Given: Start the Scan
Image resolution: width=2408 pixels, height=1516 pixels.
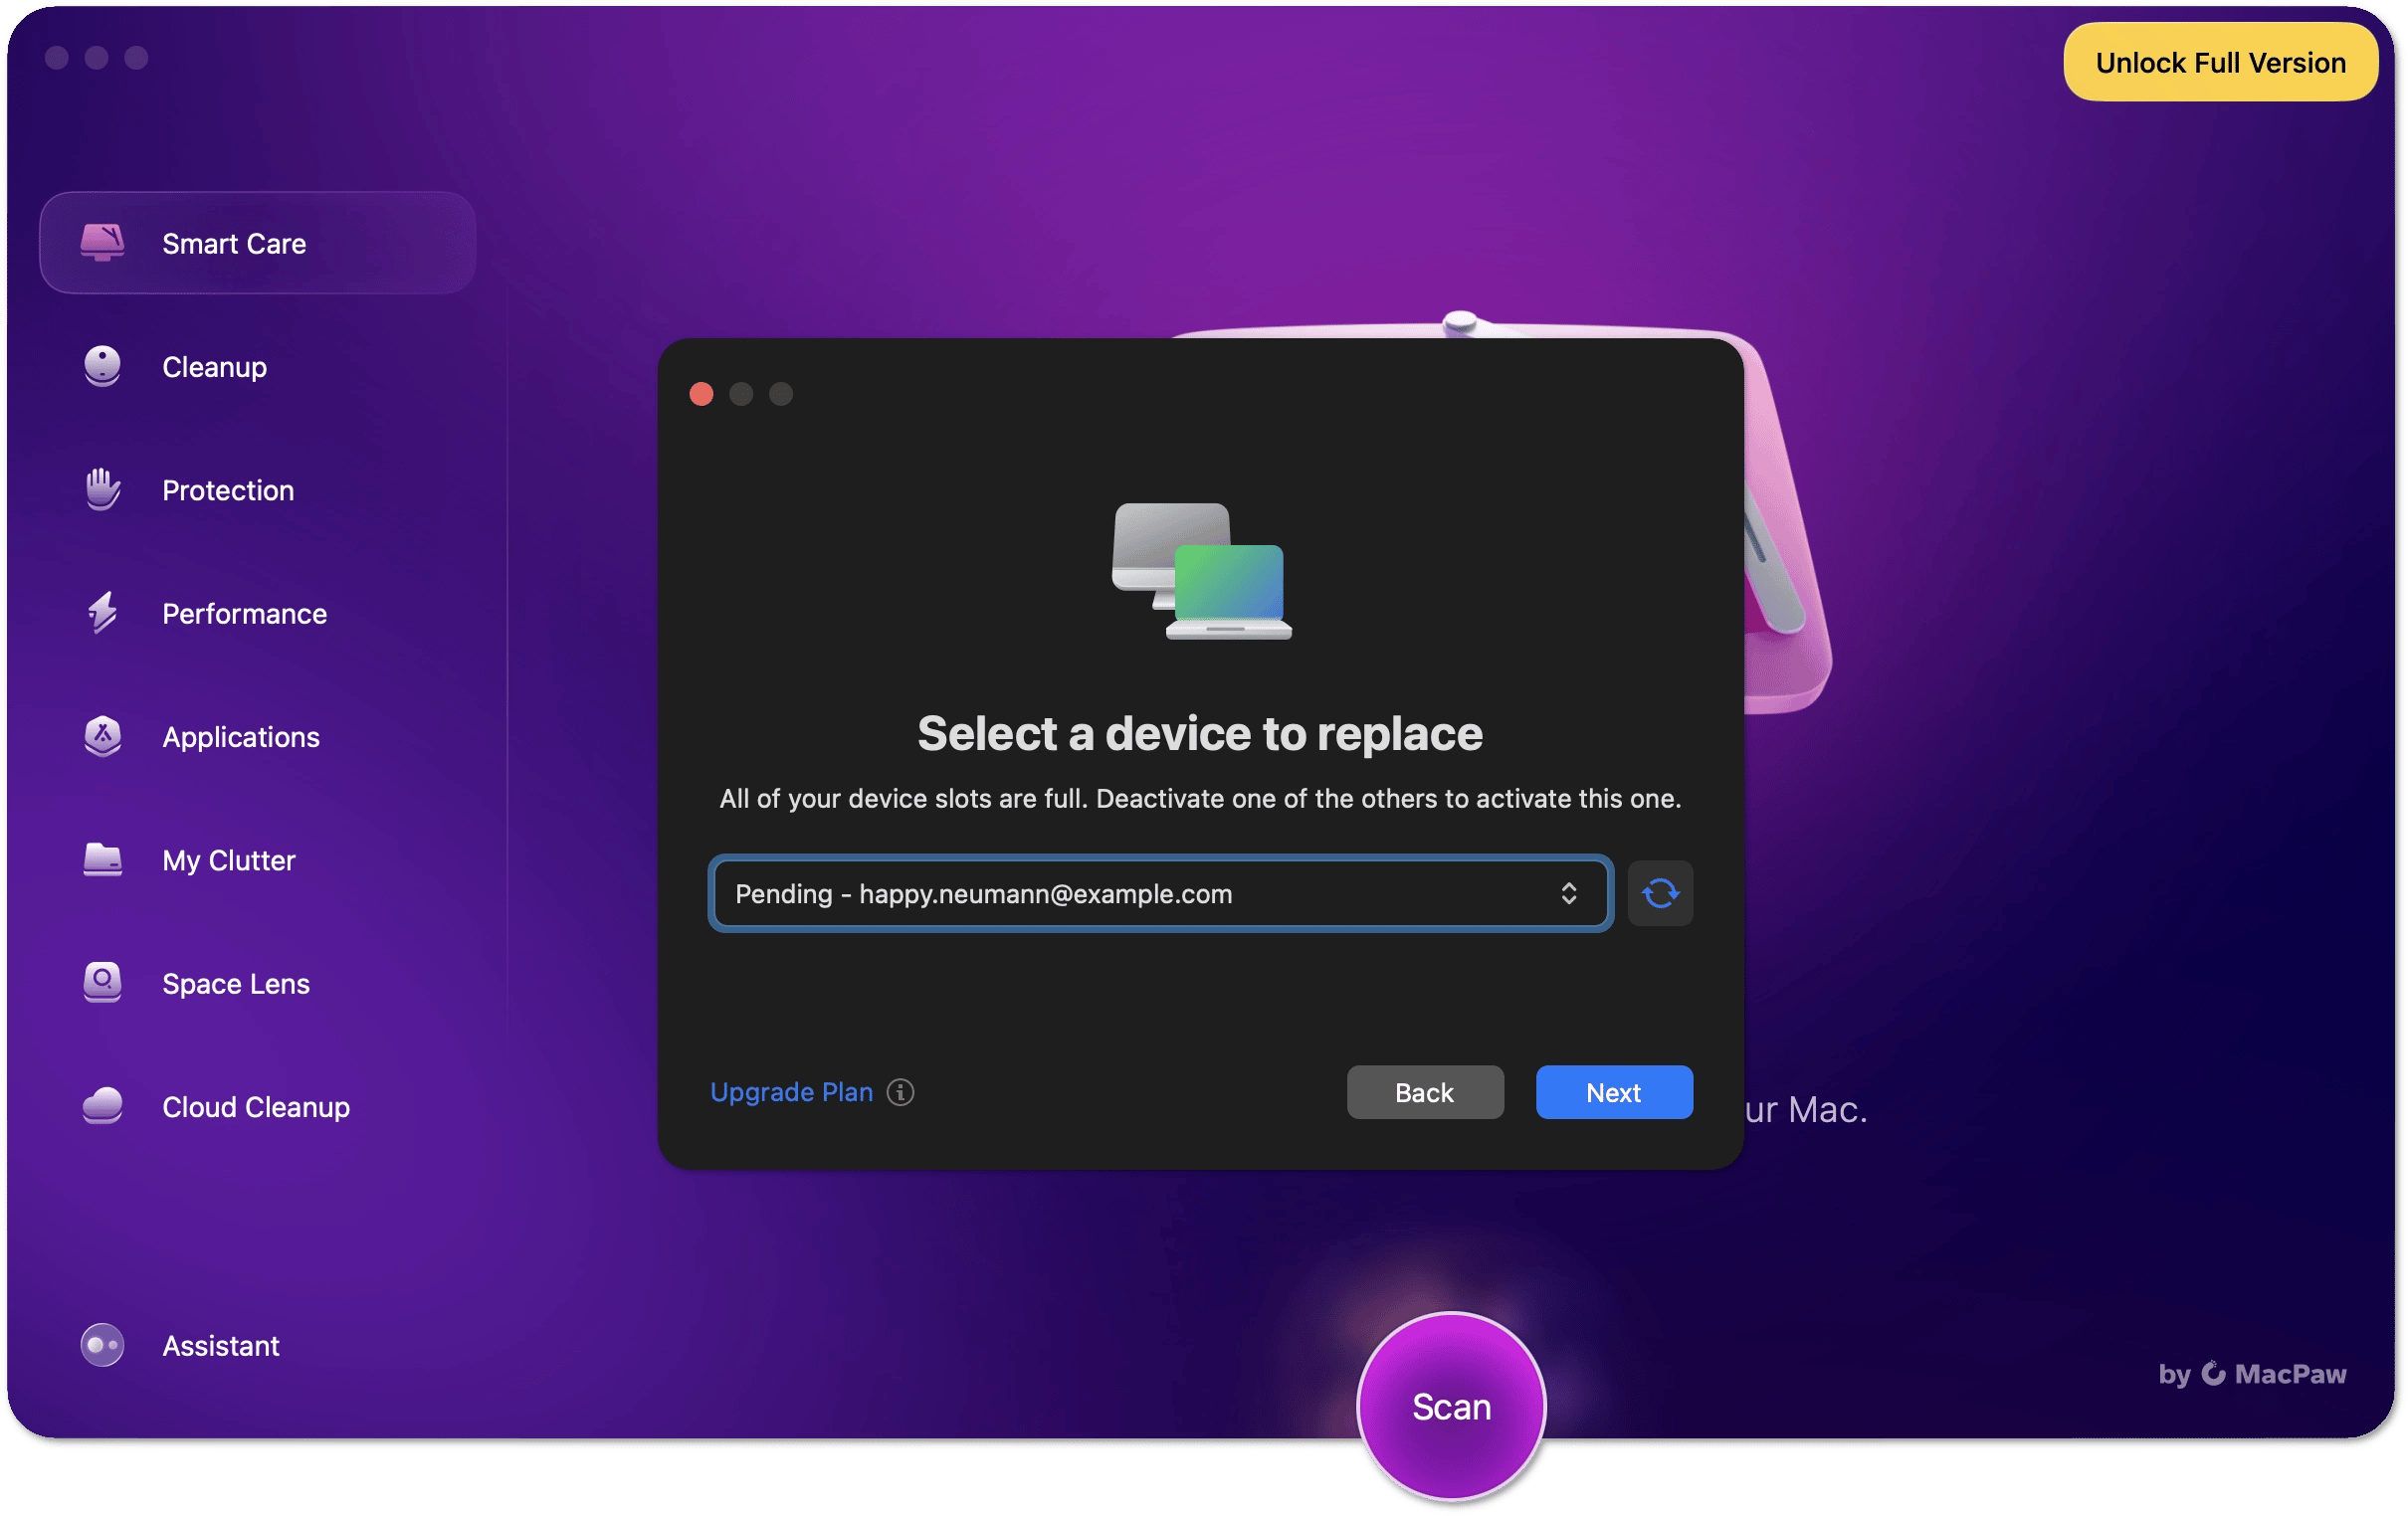Looking at the screenshot, I should coord(1451,1406).
